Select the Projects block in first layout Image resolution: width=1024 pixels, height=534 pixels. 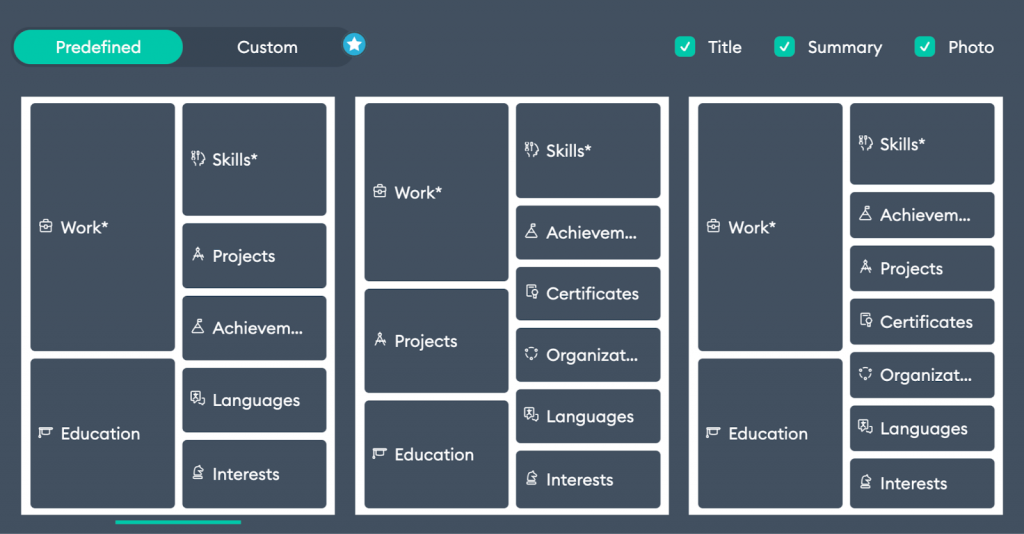click(x=254, y=256)
